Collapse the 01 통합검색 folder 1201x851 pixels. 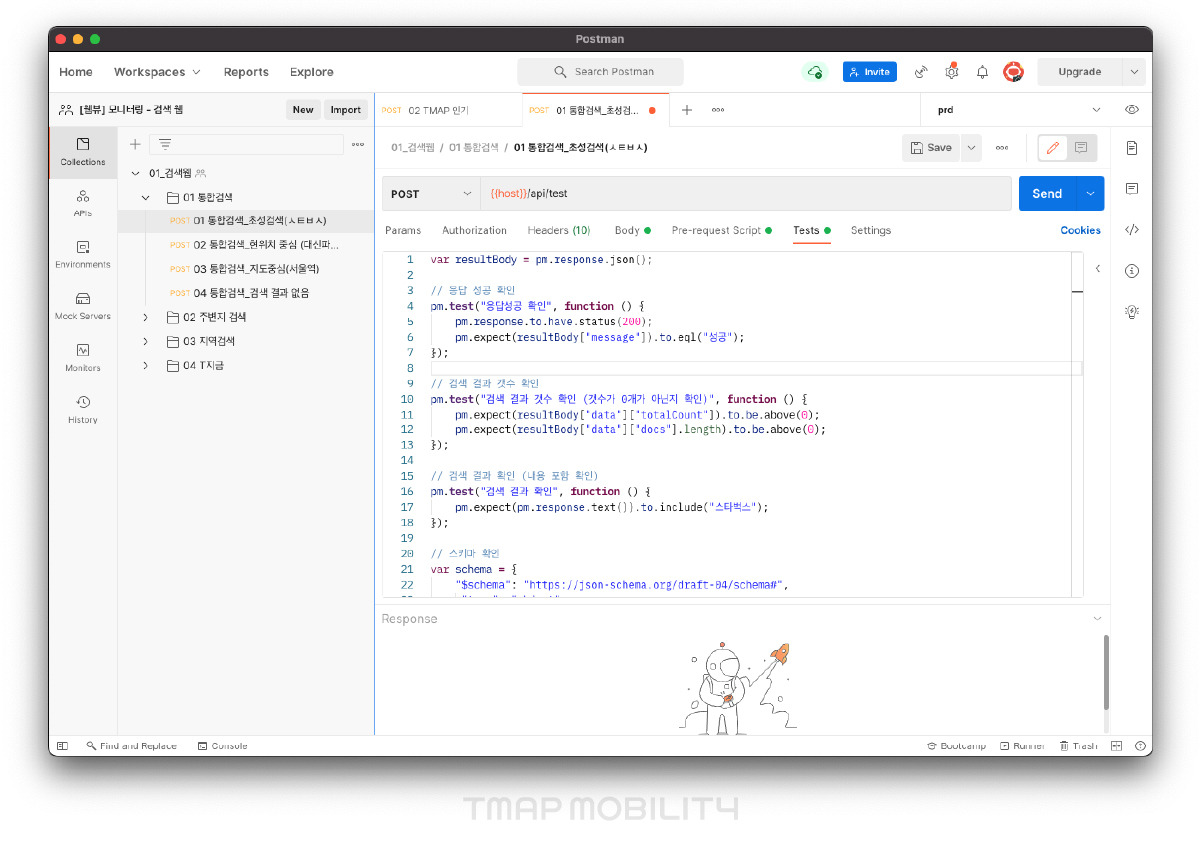pos(146,197)
